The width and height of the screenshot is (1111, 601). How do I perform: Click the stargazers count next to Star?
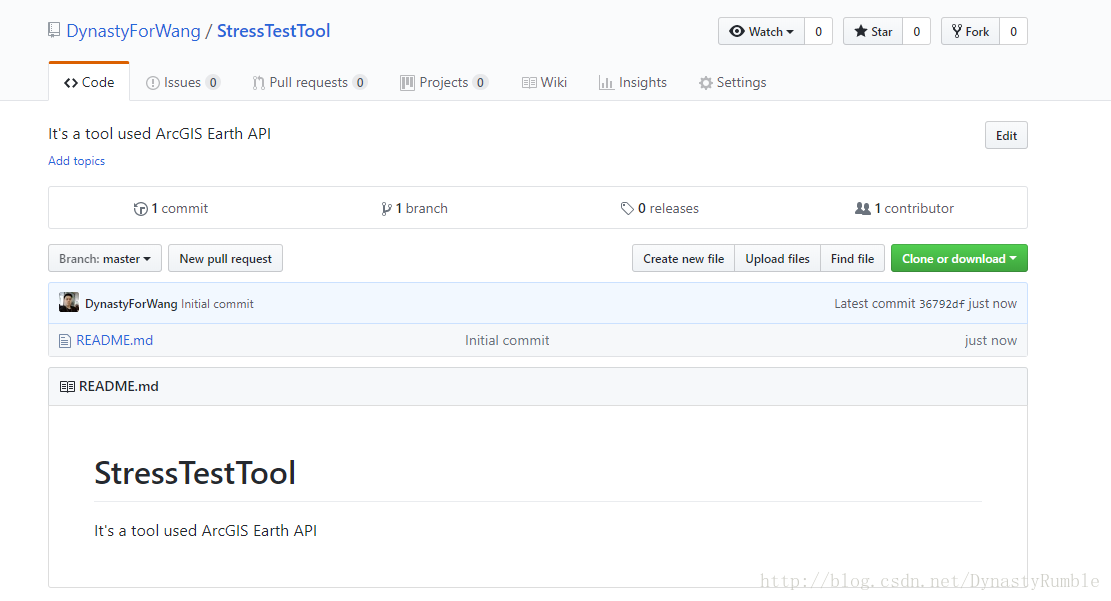click(x=916, y=31)
